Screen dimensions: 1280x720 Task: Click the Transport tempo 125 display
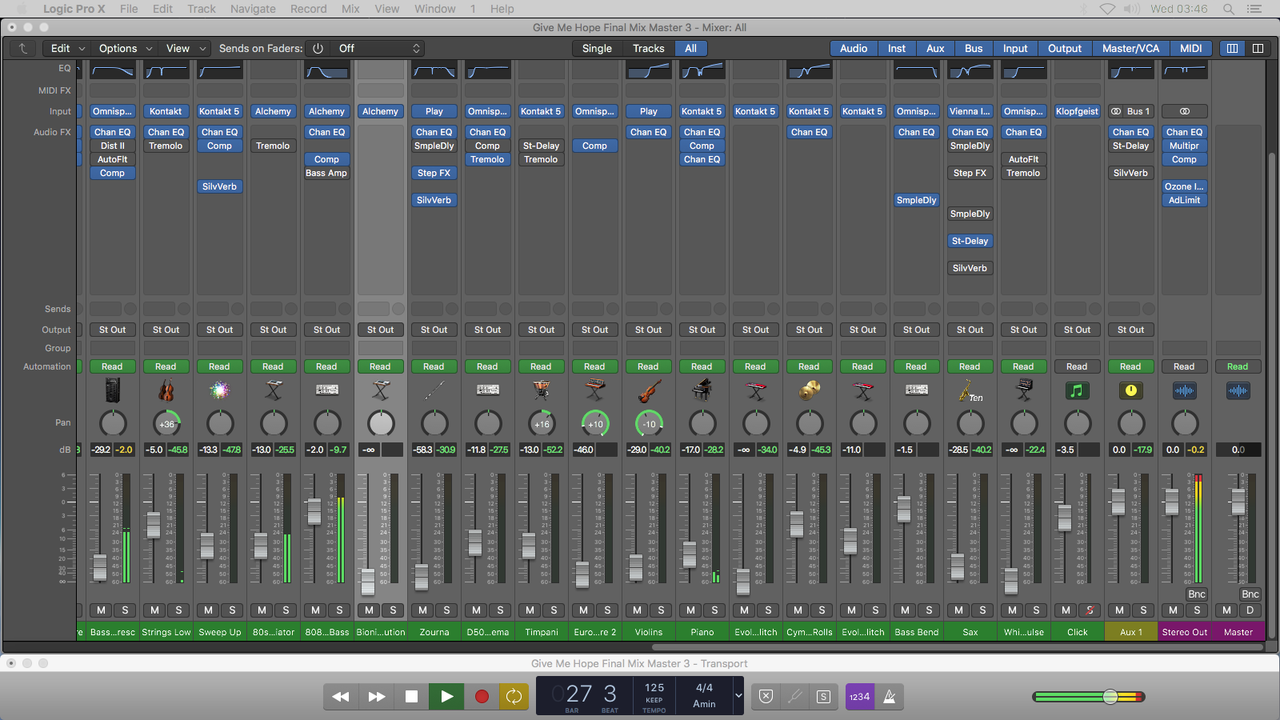[654, 688]
